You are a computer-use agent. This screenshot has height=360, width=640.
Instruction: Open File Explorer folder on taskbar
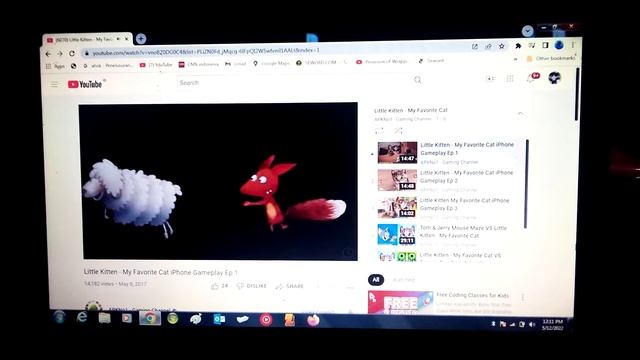[x=104, y=318]
